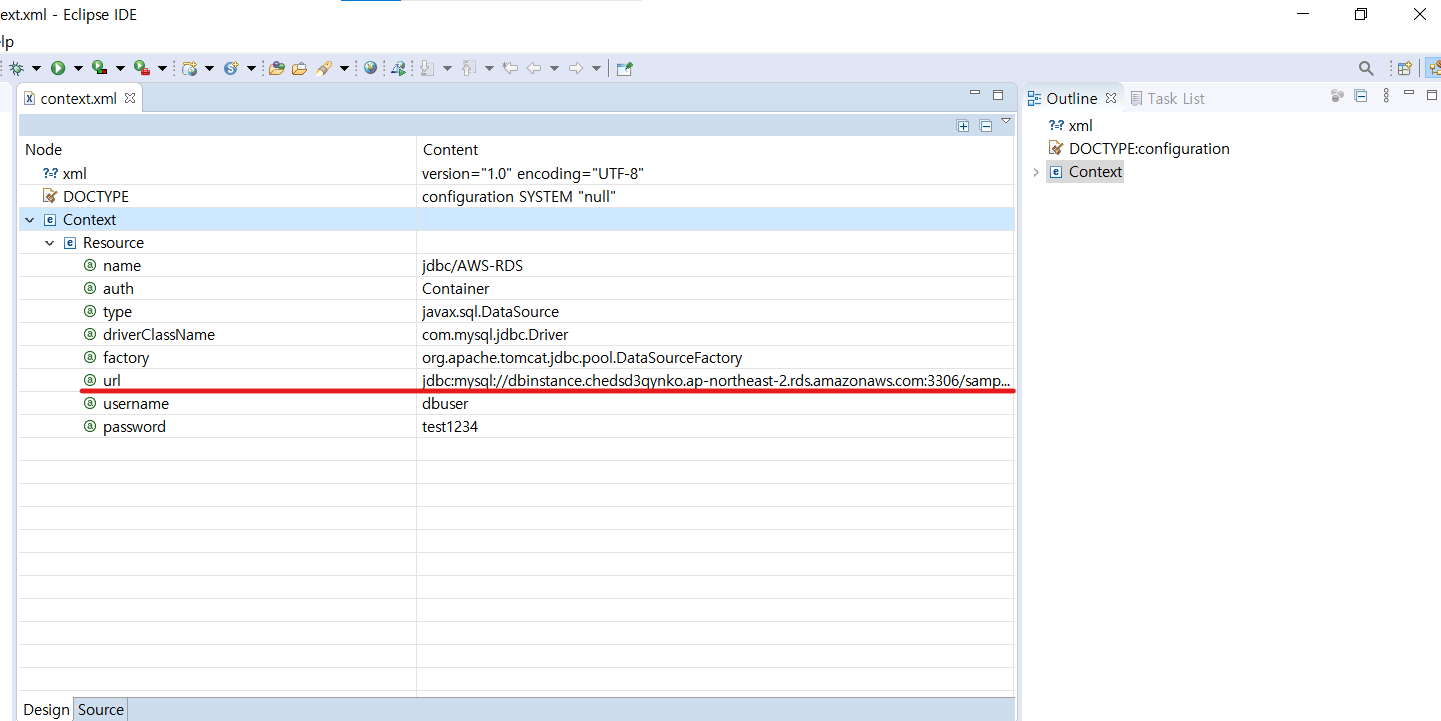This screenshot has height=721, width=1441.
Task: Open the New Web Project dropdown arrow
Action: 209,68
